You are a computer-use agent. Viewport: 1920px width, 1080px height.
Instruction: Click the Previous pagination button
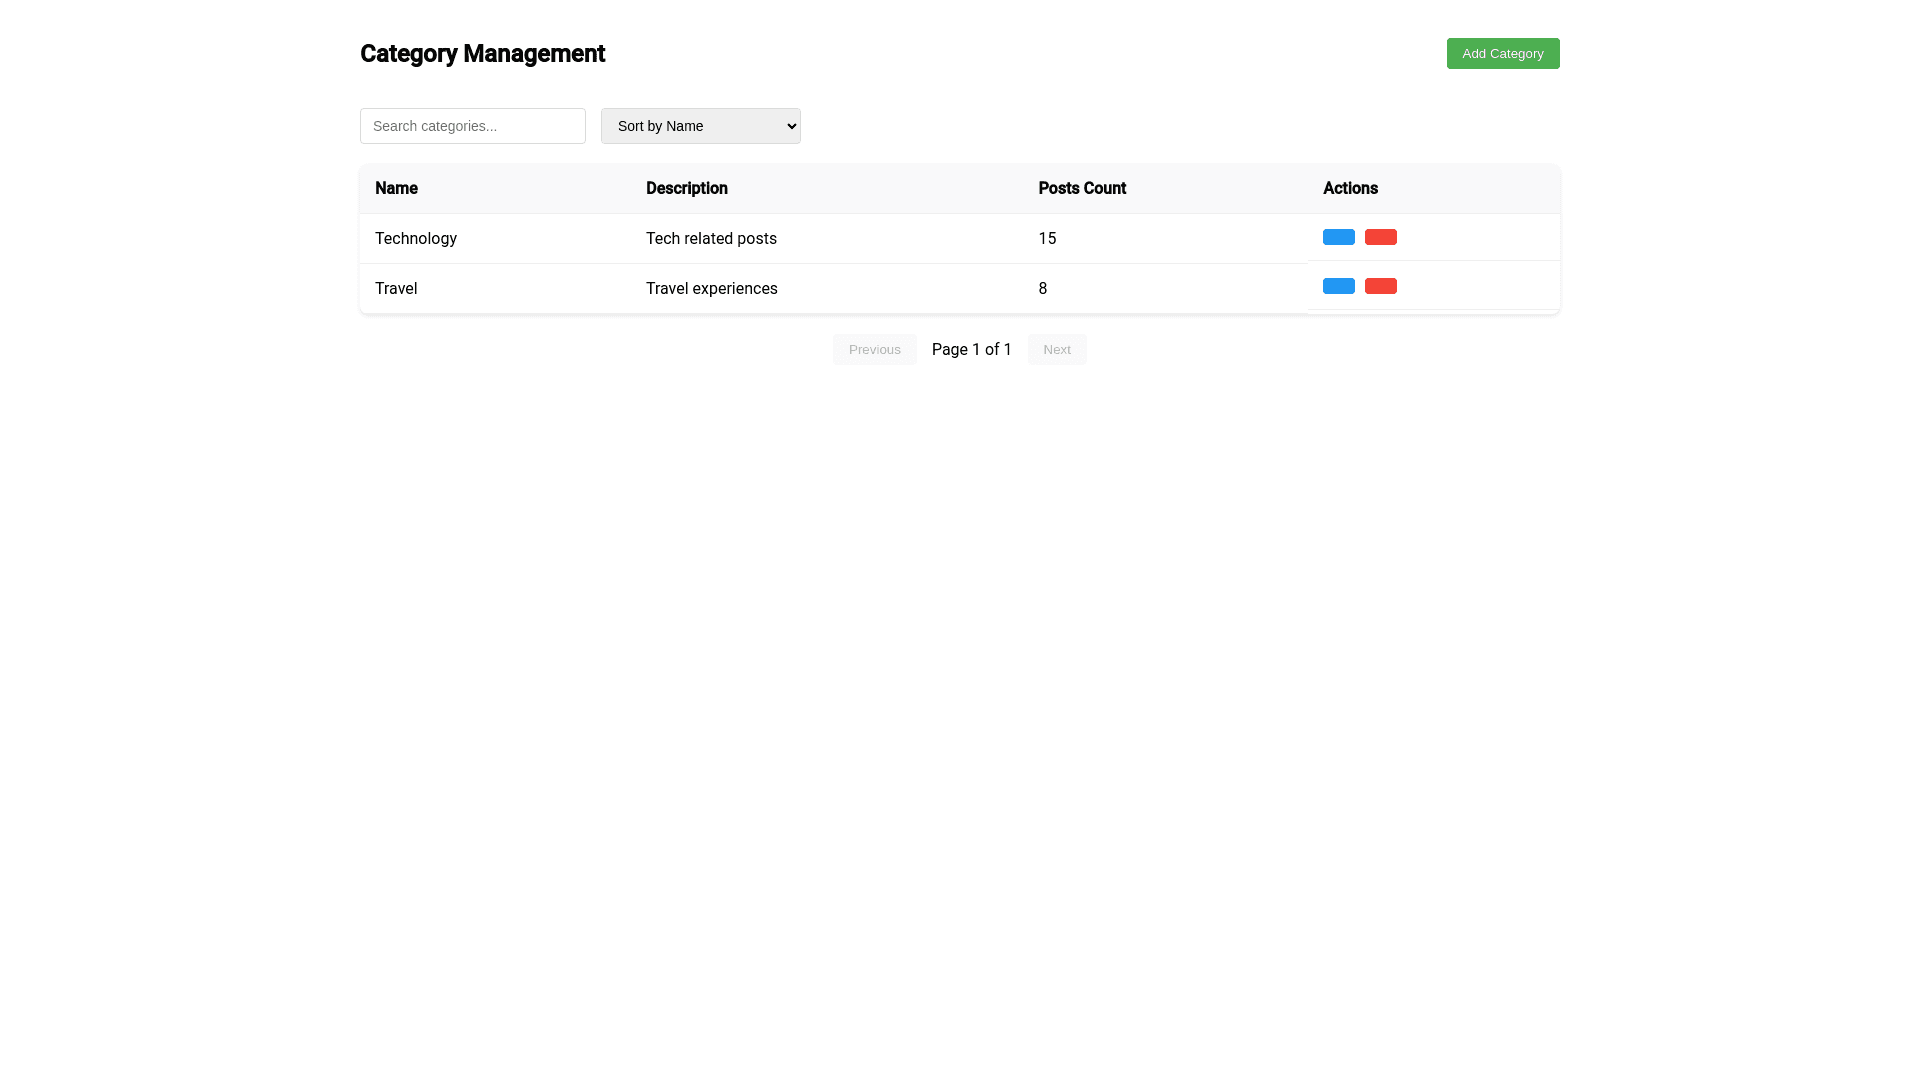pos(874,349)
